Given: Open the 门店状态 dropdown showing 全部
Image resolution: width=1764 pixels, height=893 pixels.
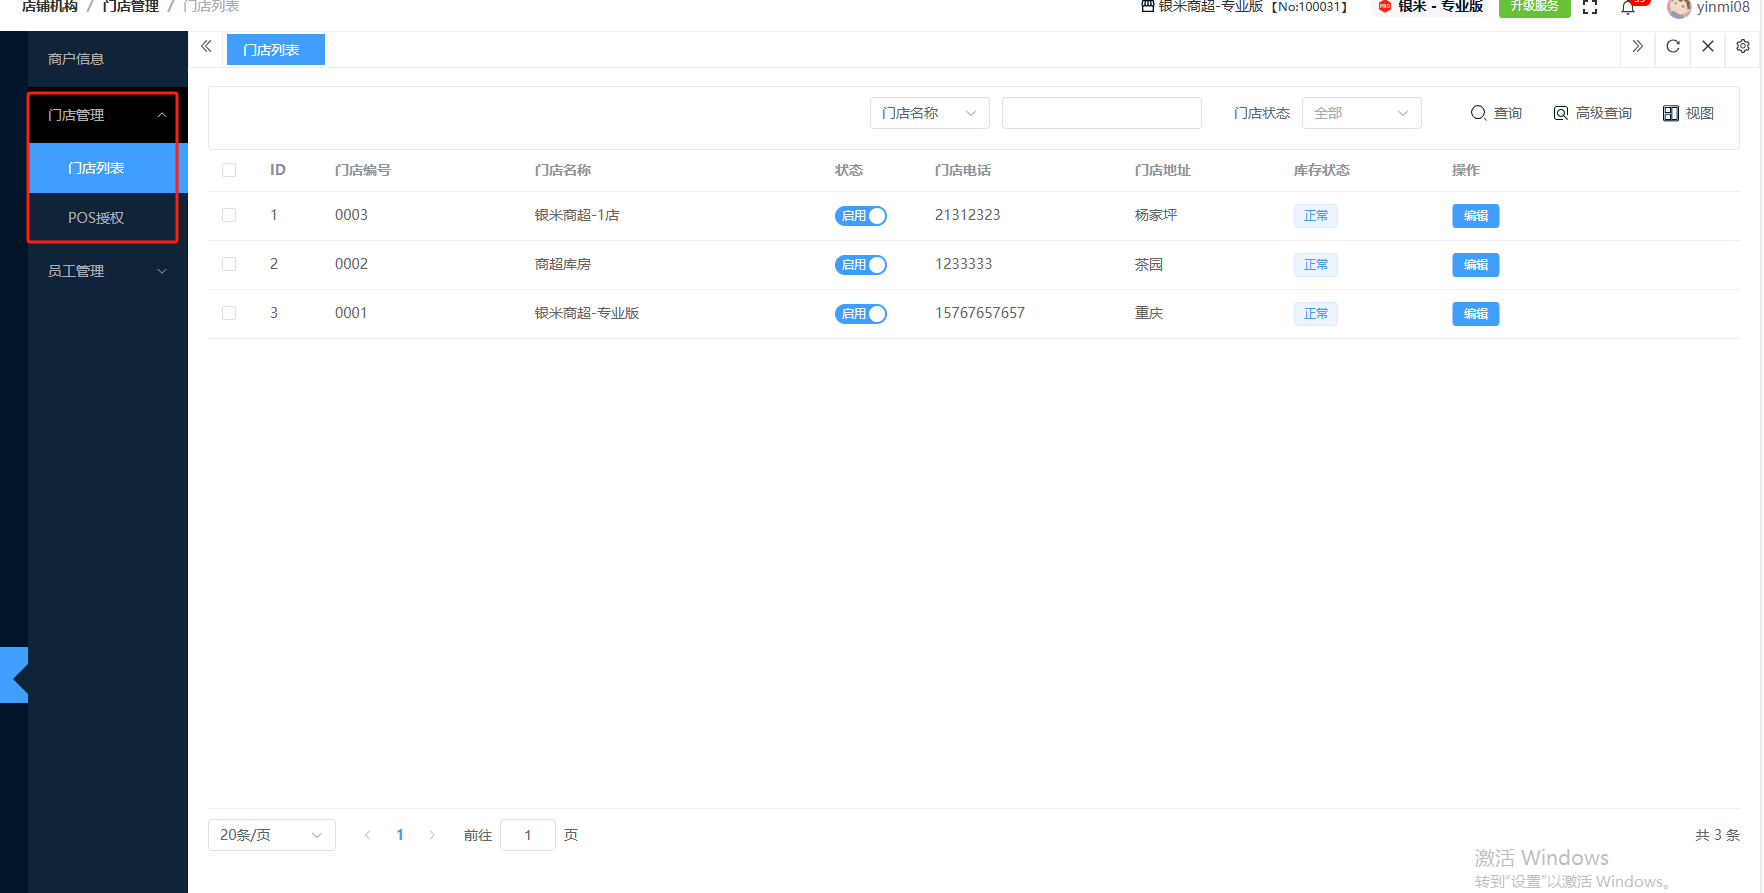Looking at the screenshot, I should coord(1361,114).
